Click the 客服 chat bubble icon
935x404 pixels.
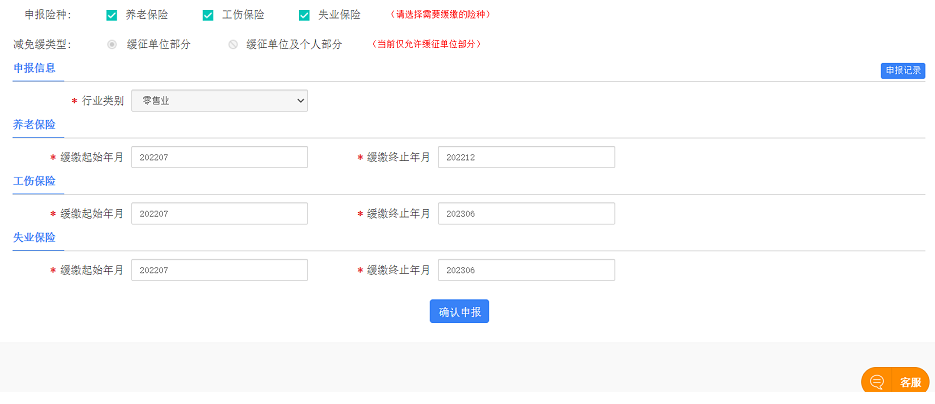(877, 382)
